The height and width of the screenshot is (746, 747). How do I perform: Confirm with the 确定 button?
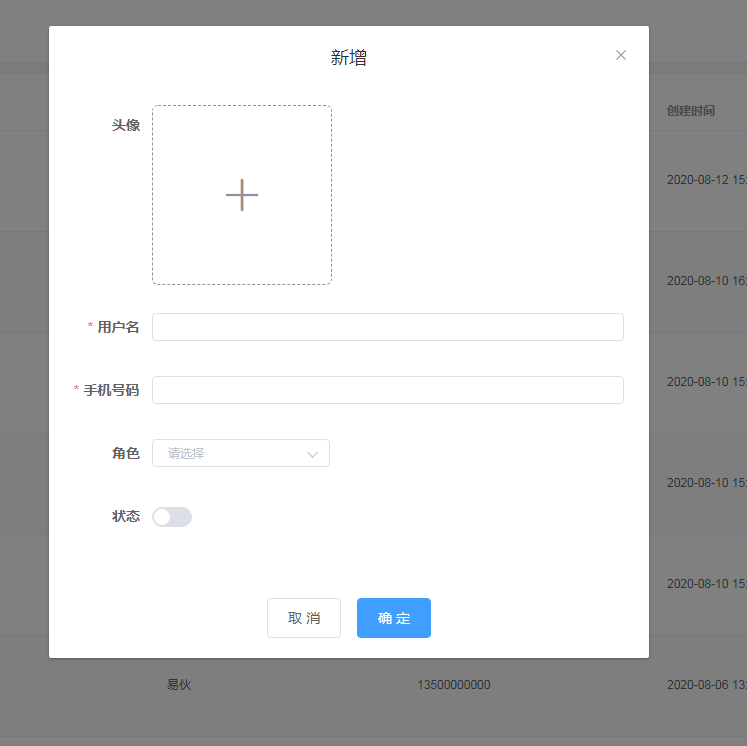[x=394, y=618]
